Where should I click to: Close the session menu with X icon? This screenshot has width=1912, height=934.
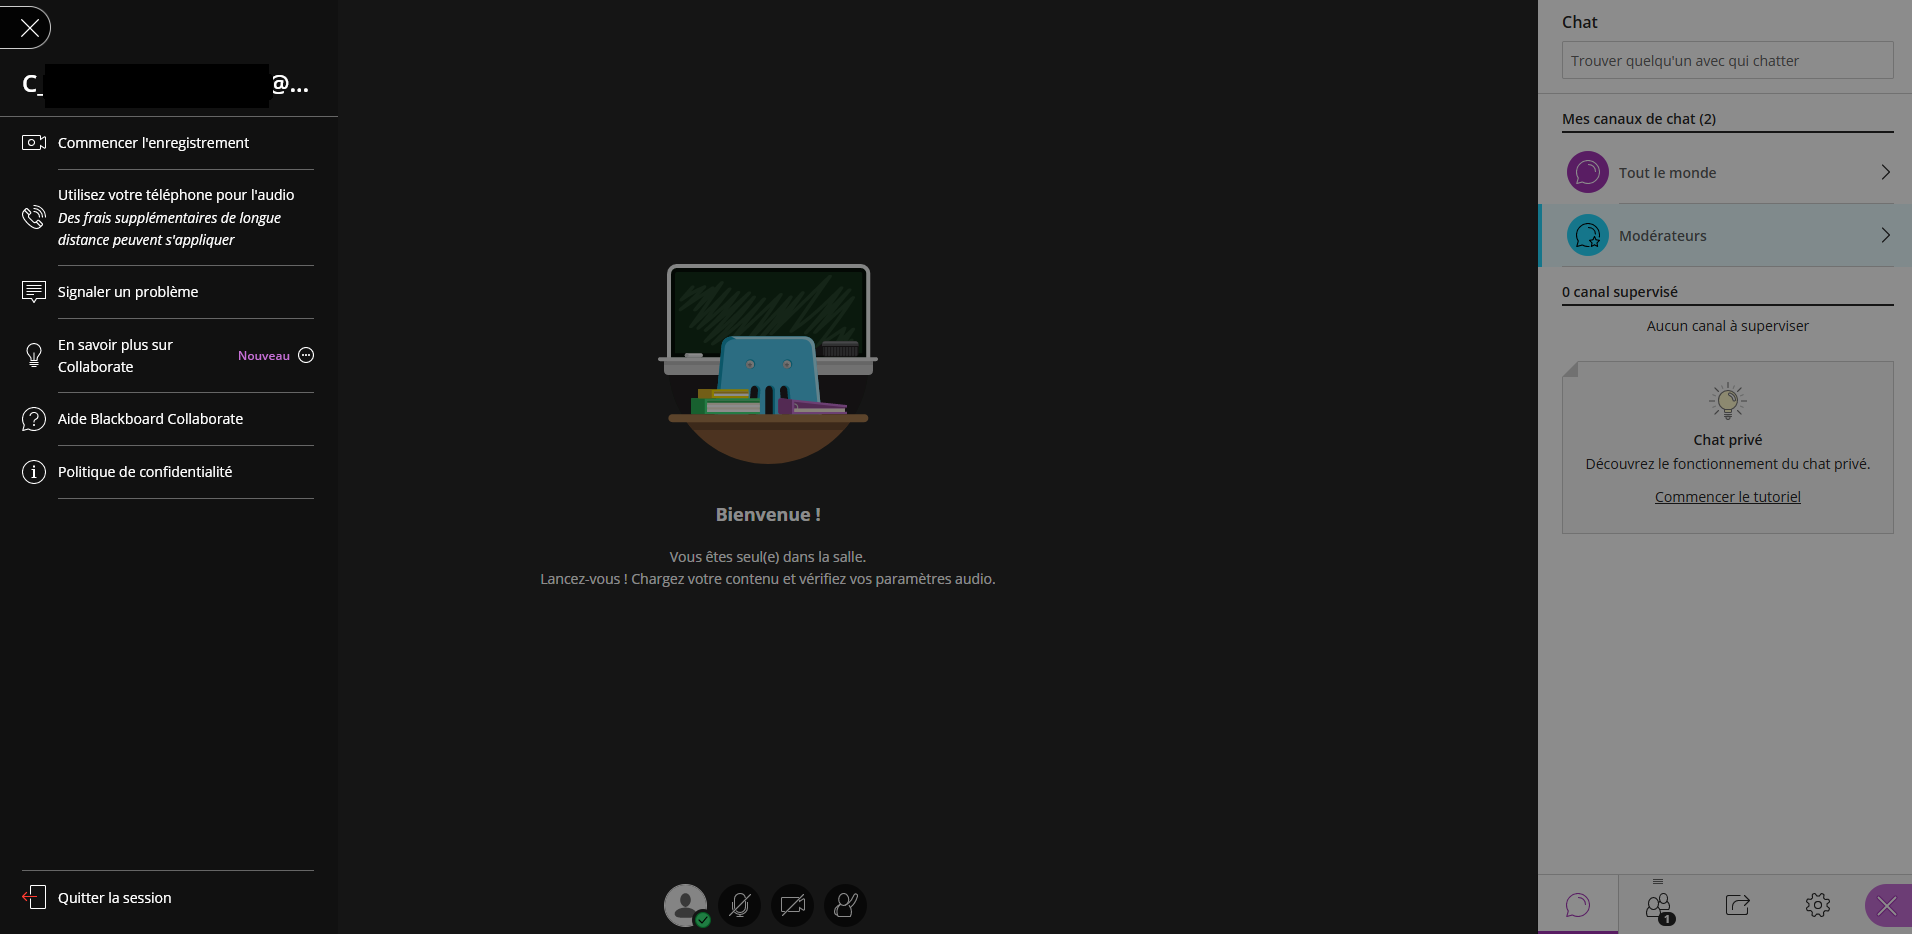click(x=30, y=28)
